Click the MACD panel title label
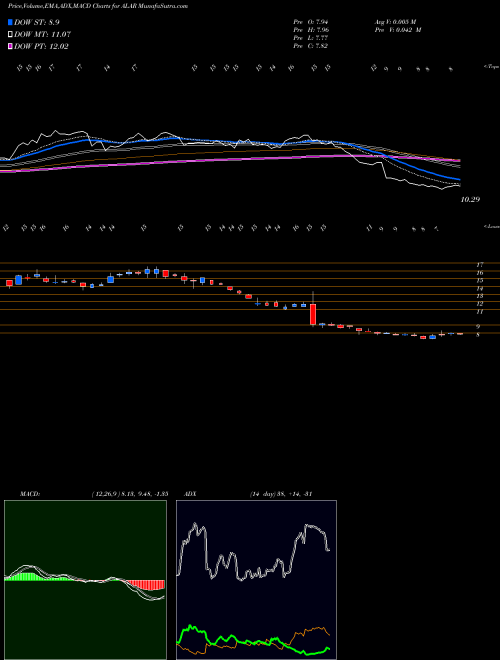 click(x=30, y=493)
